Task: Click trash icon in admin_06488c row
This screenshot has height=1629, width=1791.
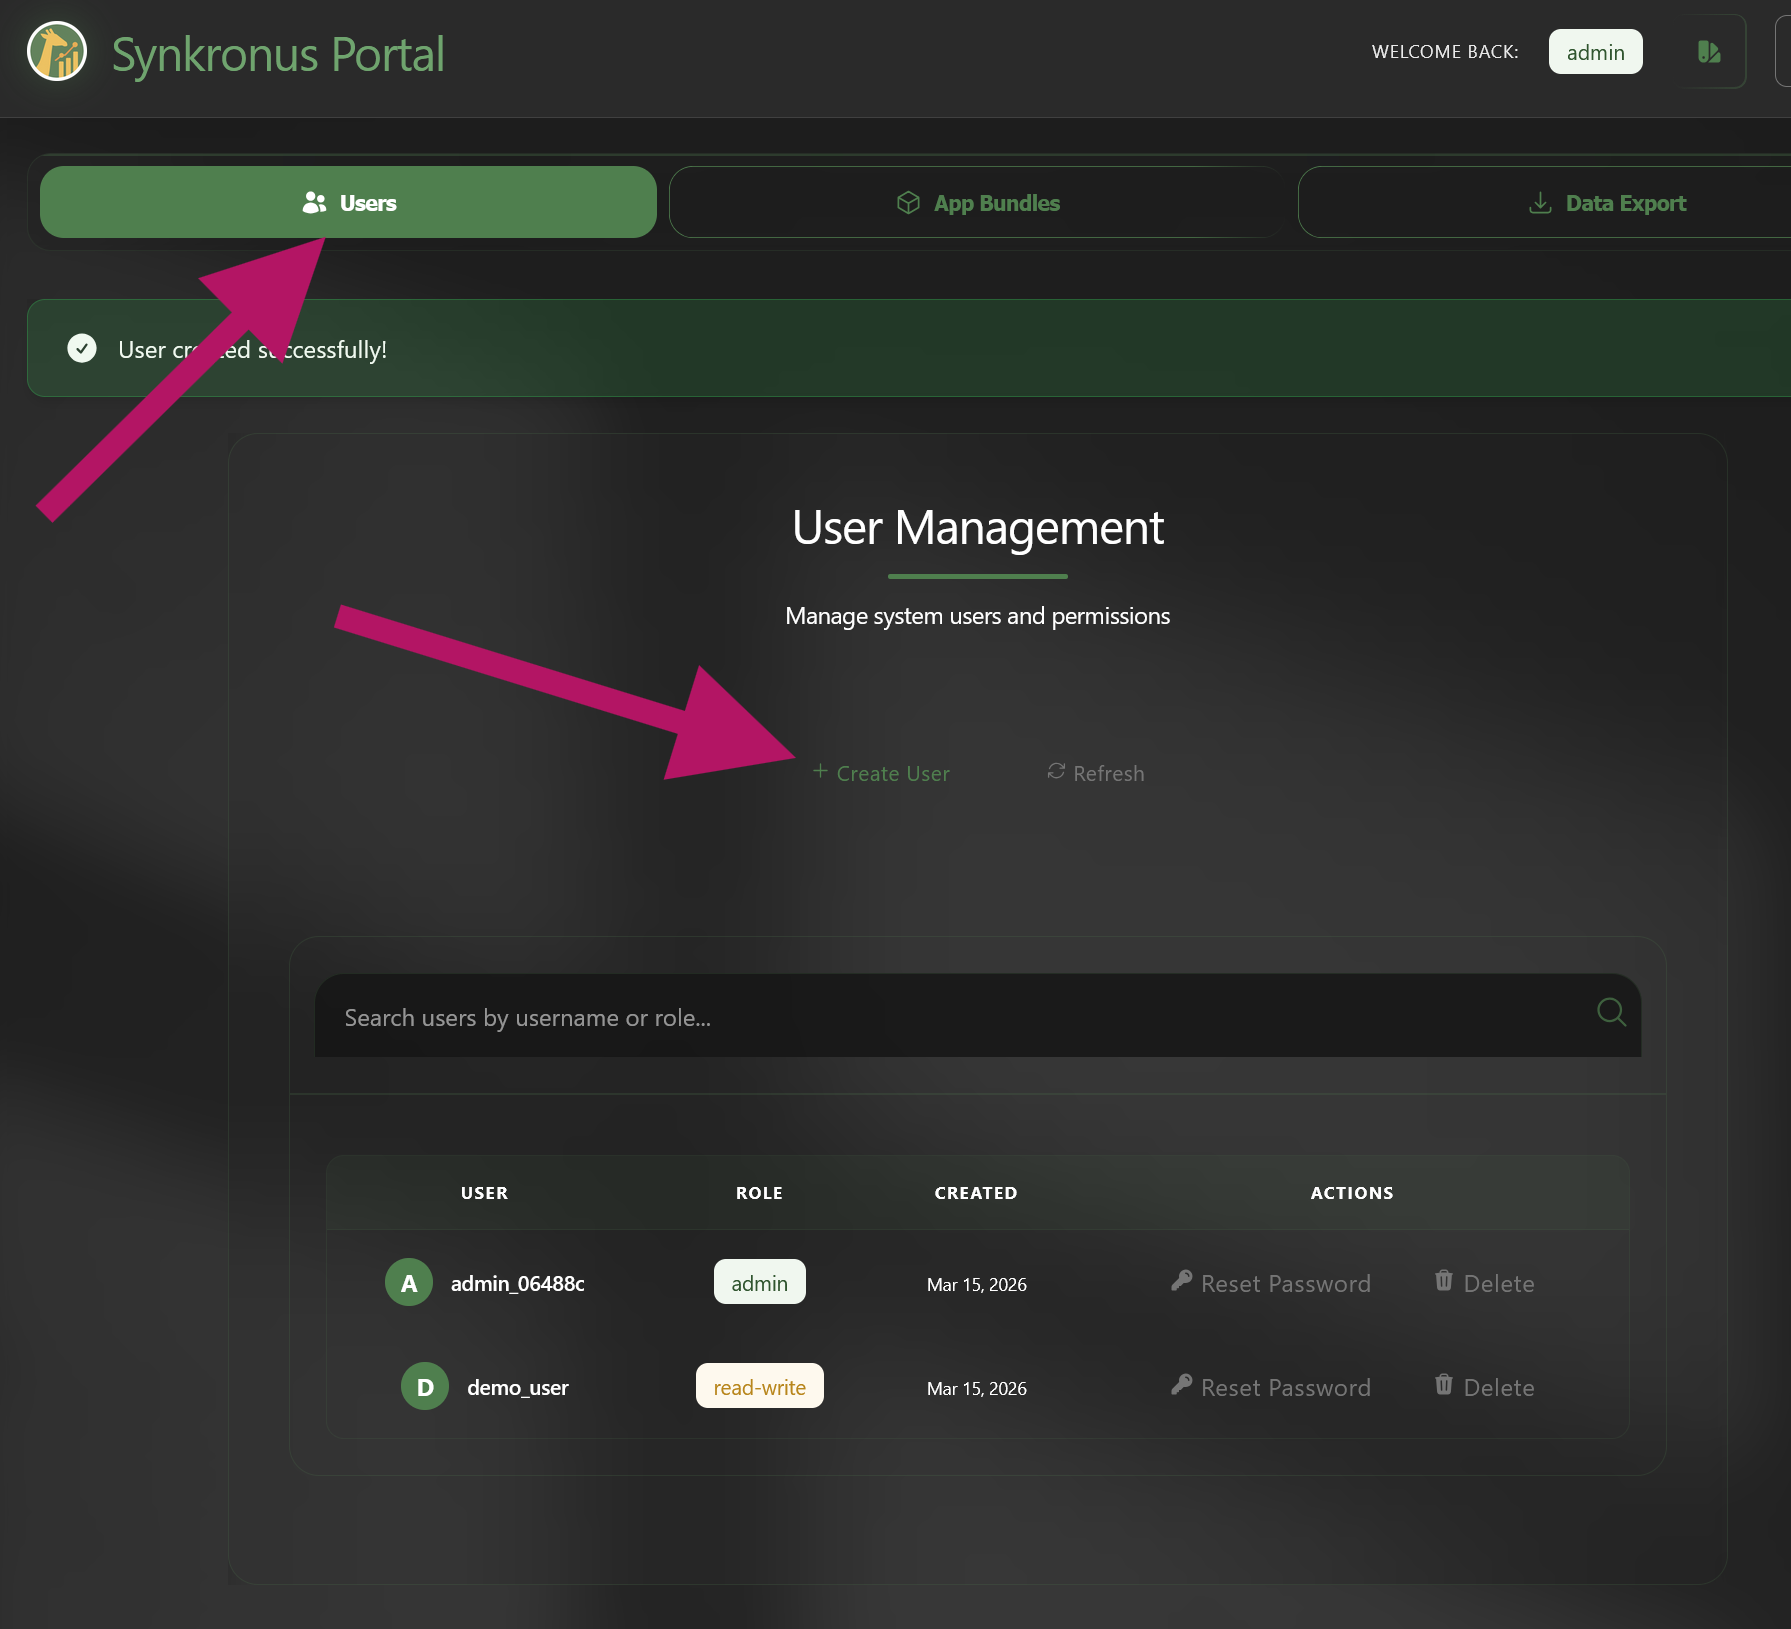Action: [x=1444, y=1281]
